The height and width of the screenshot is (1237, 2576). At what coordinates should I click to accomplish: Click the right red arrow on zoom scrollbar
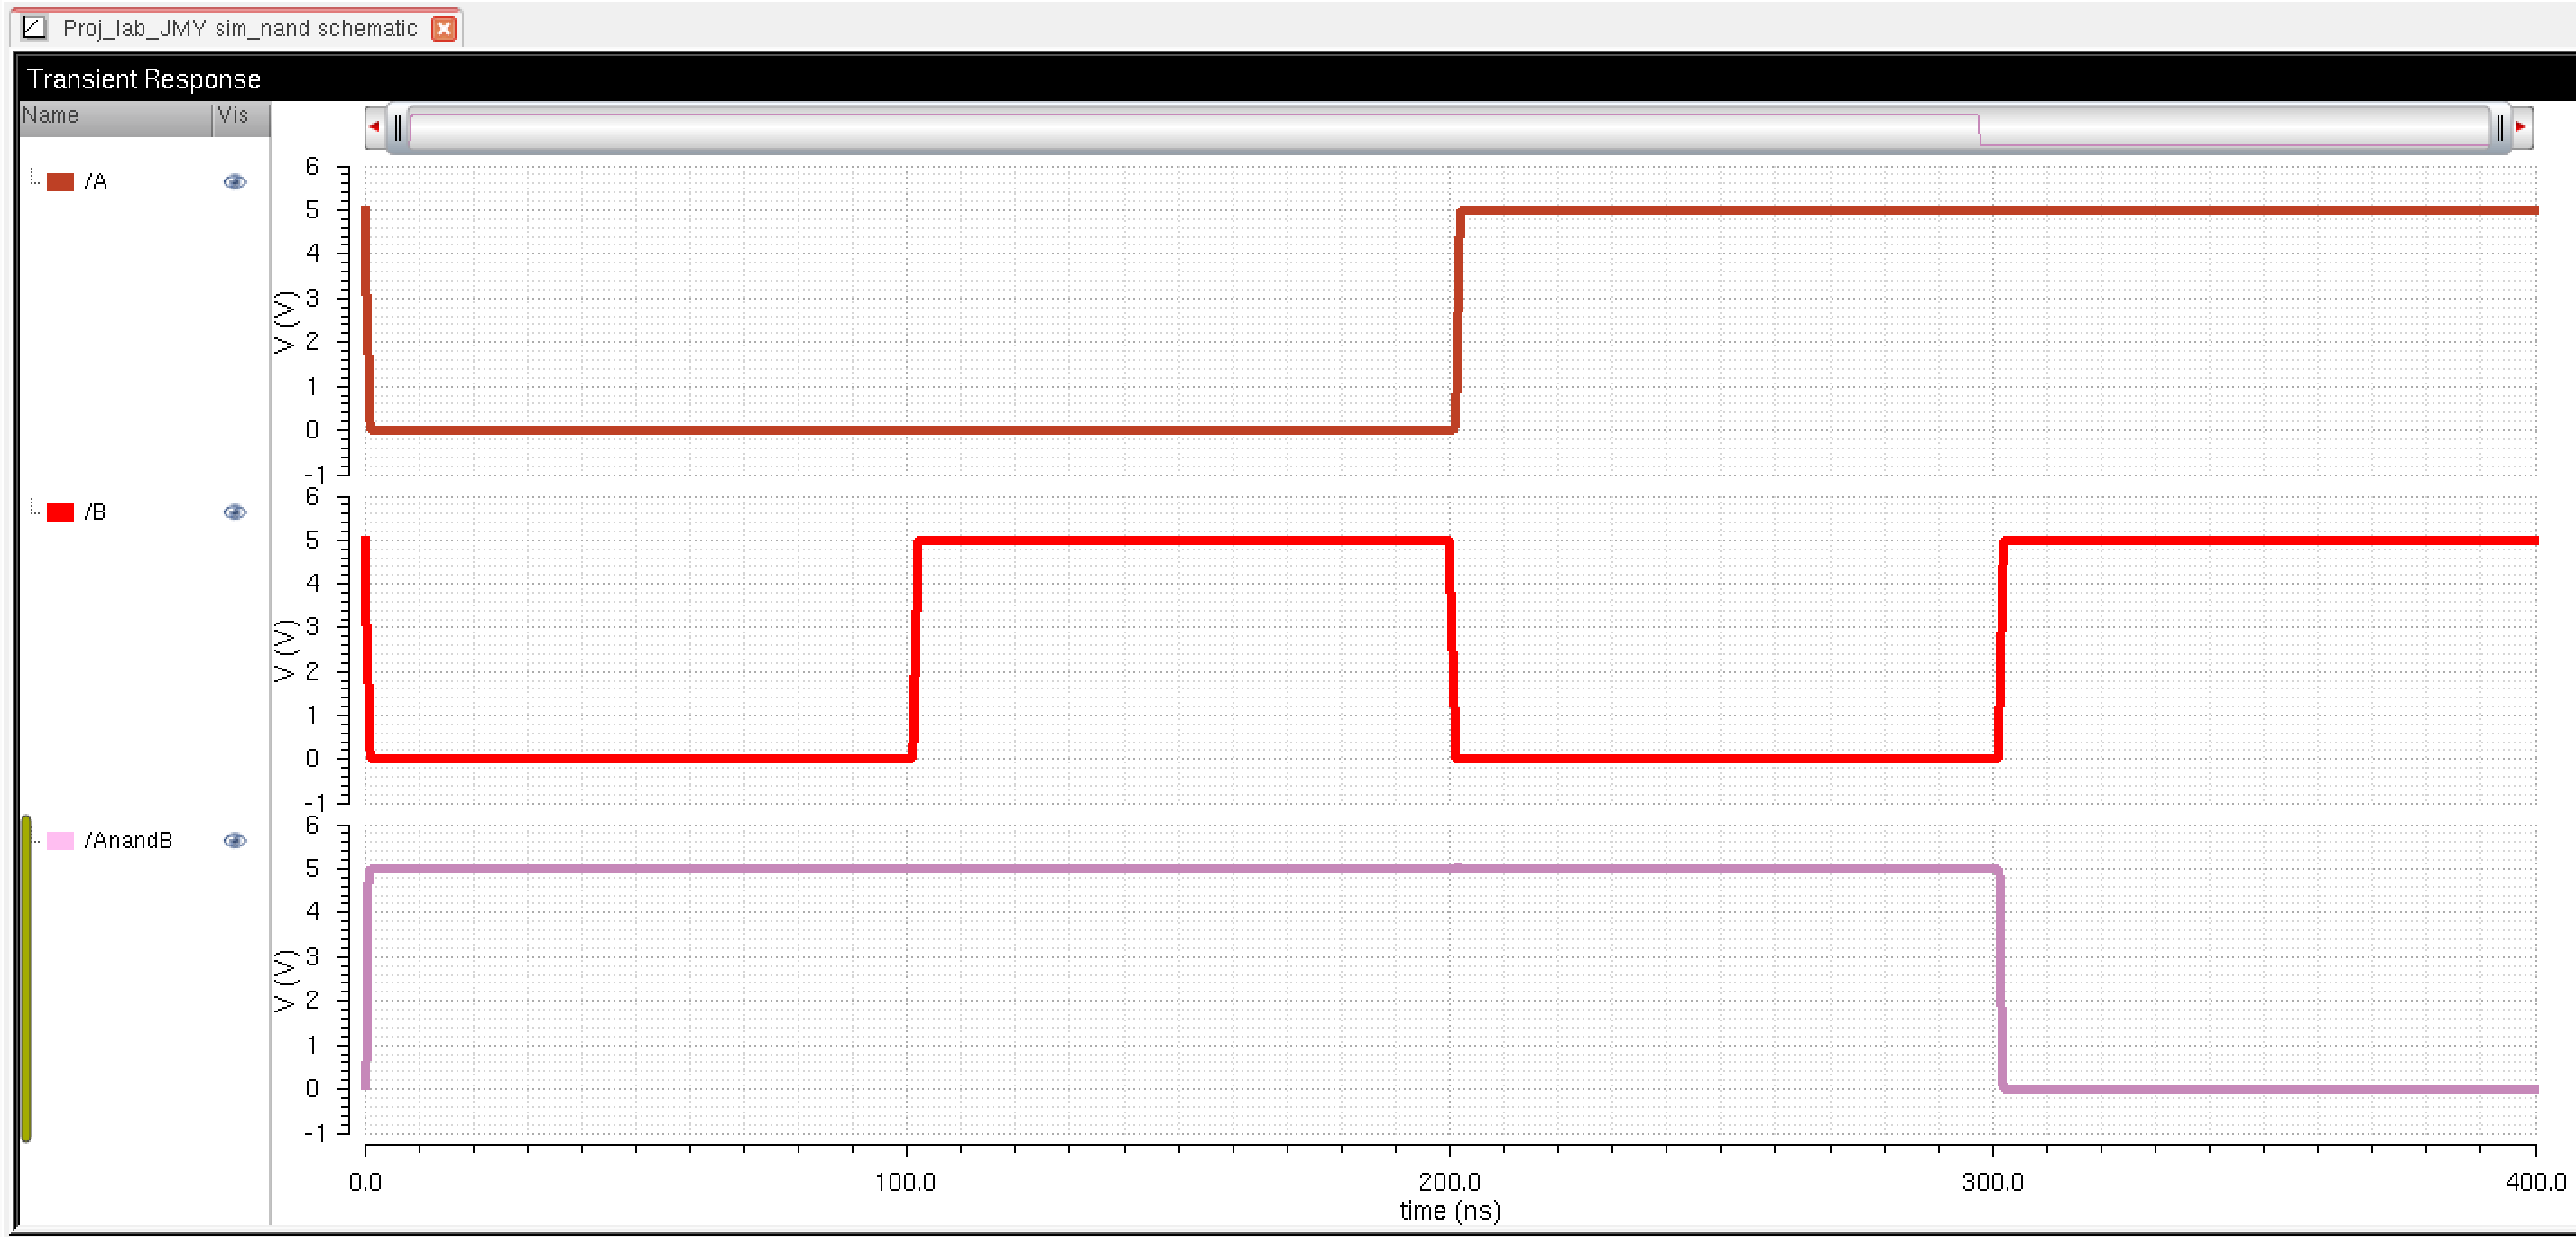[x=2521, y=127]
